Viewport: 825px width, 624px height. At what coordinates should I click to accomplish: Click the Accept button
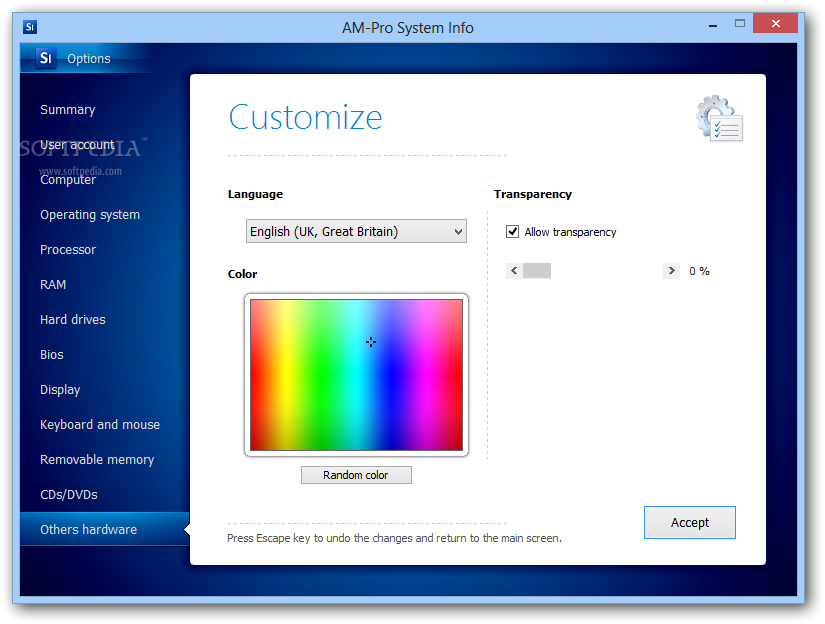coord(690,522)
